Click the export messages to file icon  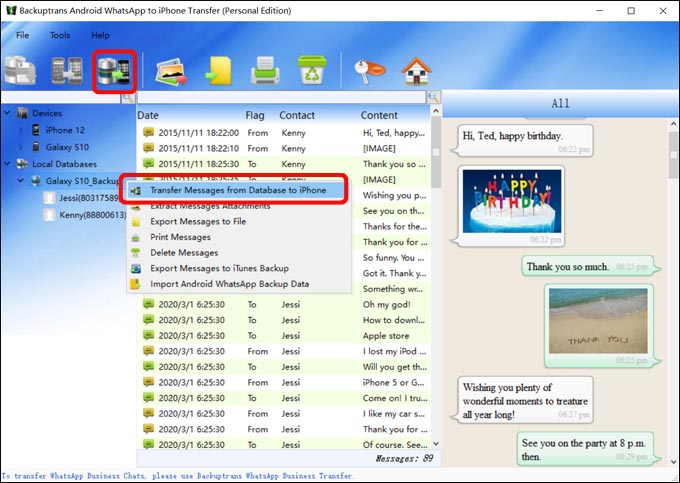click(x=219, y=71)
